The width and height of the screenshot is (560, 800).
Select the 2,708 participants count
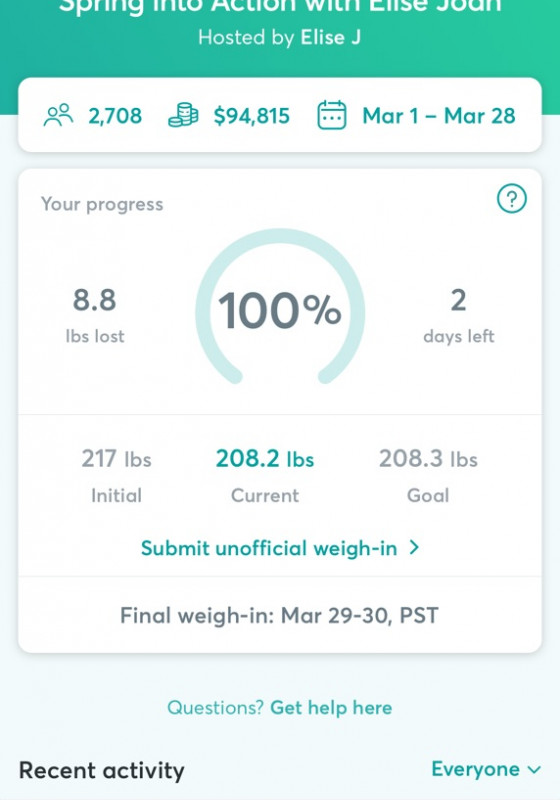(115, 116)
